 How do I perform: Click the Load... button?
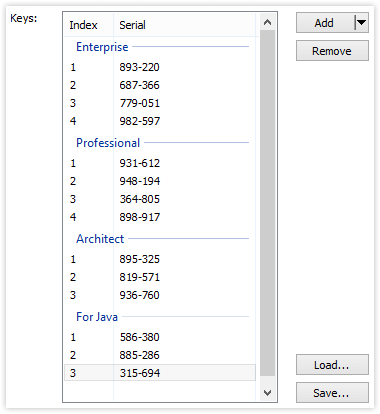332,365
